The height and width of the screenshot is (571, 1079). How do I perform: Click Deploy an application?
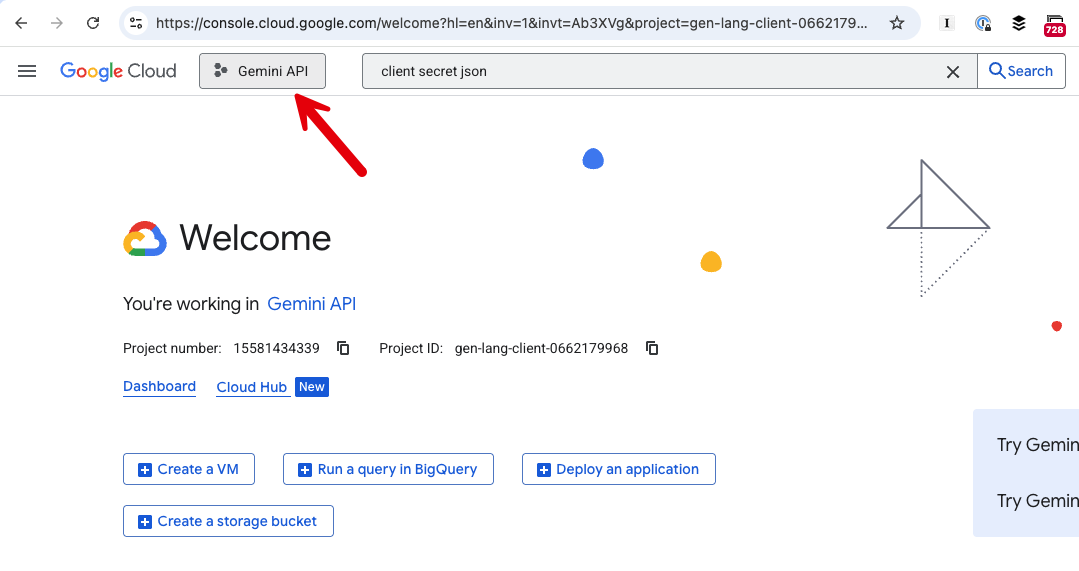coord(619,469)
